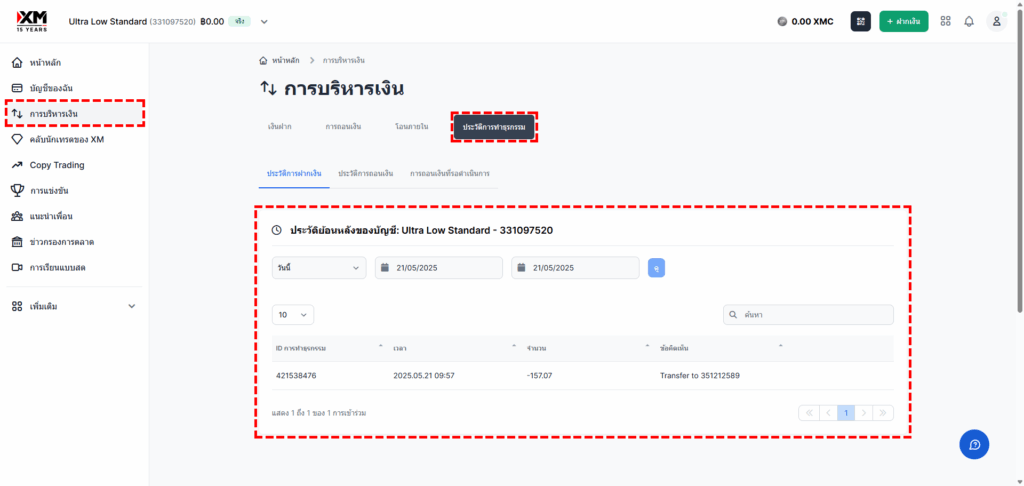Open the QR code button in header
The width and height of the screenshot is (1024, 486).
(x=860, y=22)
